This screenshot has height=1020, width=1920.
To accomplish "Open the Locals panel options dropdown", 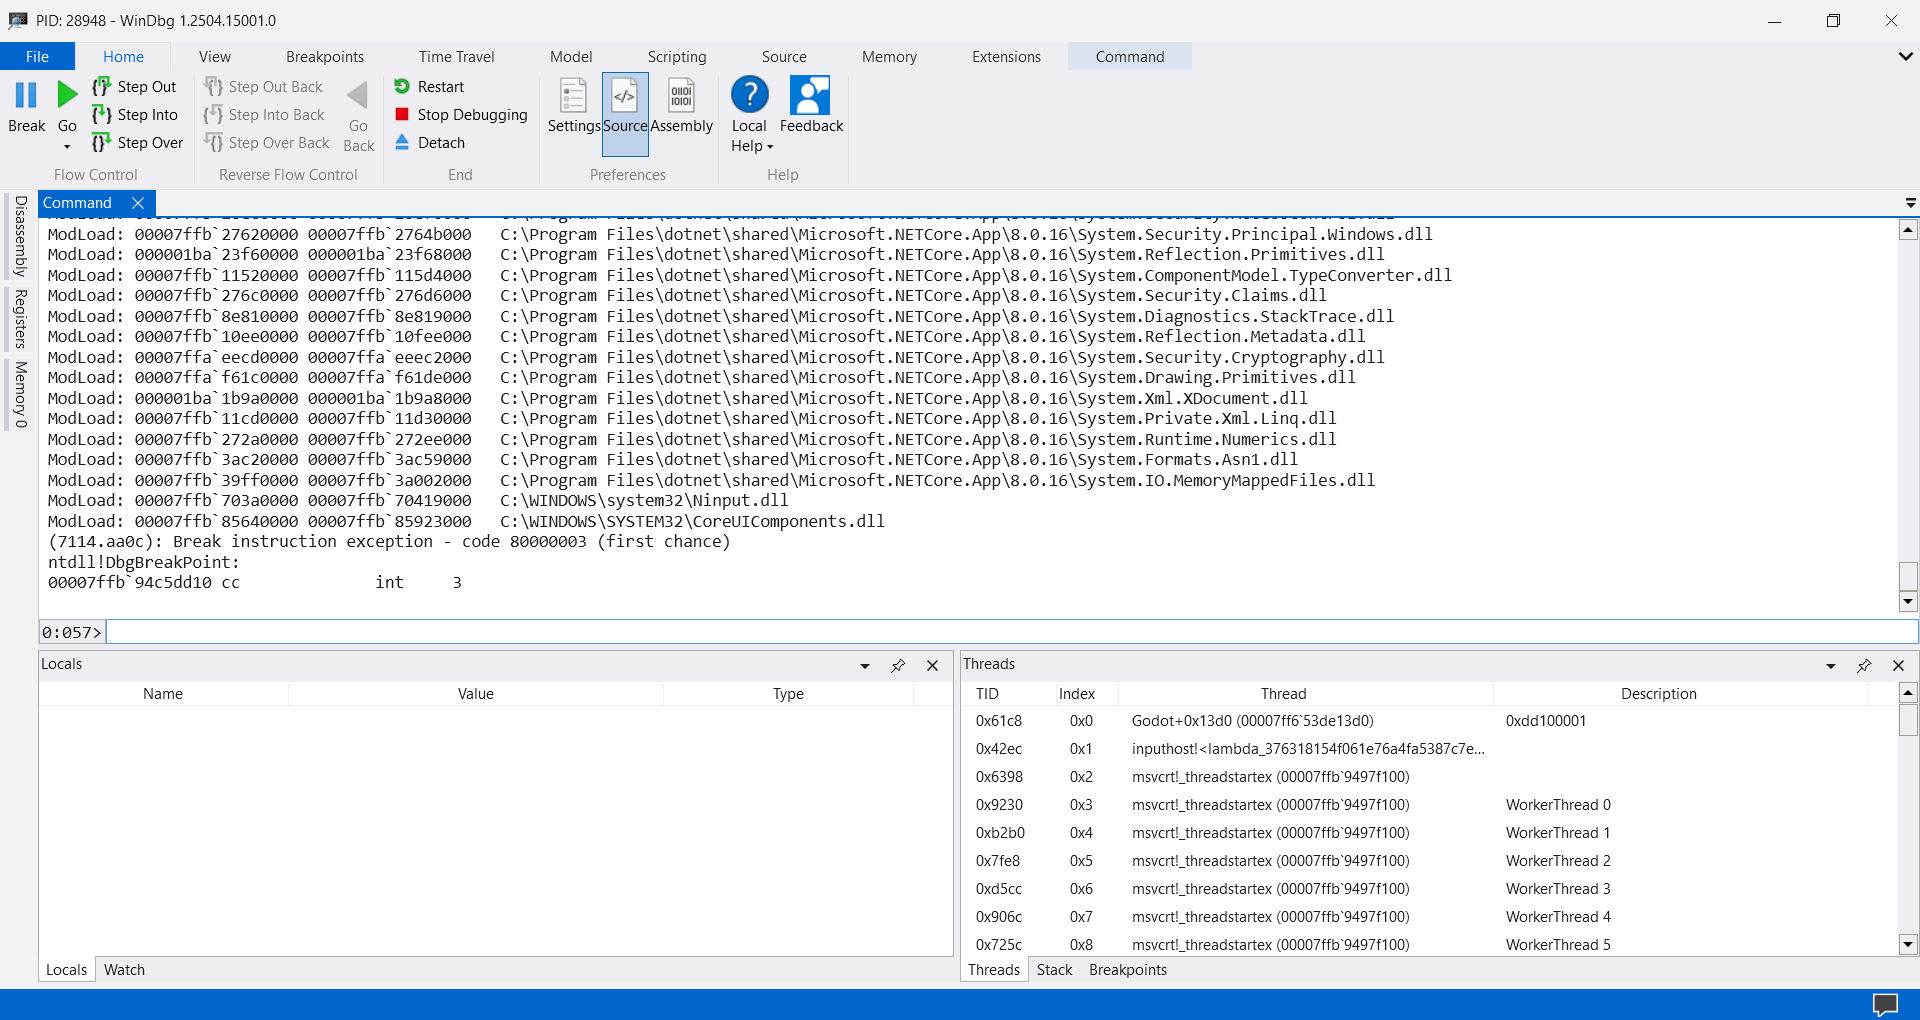I will [x=865, y=666].
